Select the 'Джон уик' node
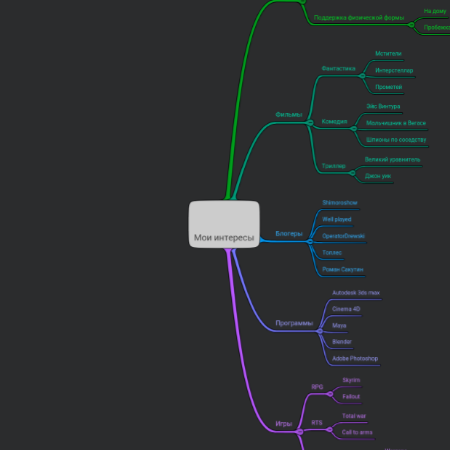450x450 pixels. coord(378,176)
